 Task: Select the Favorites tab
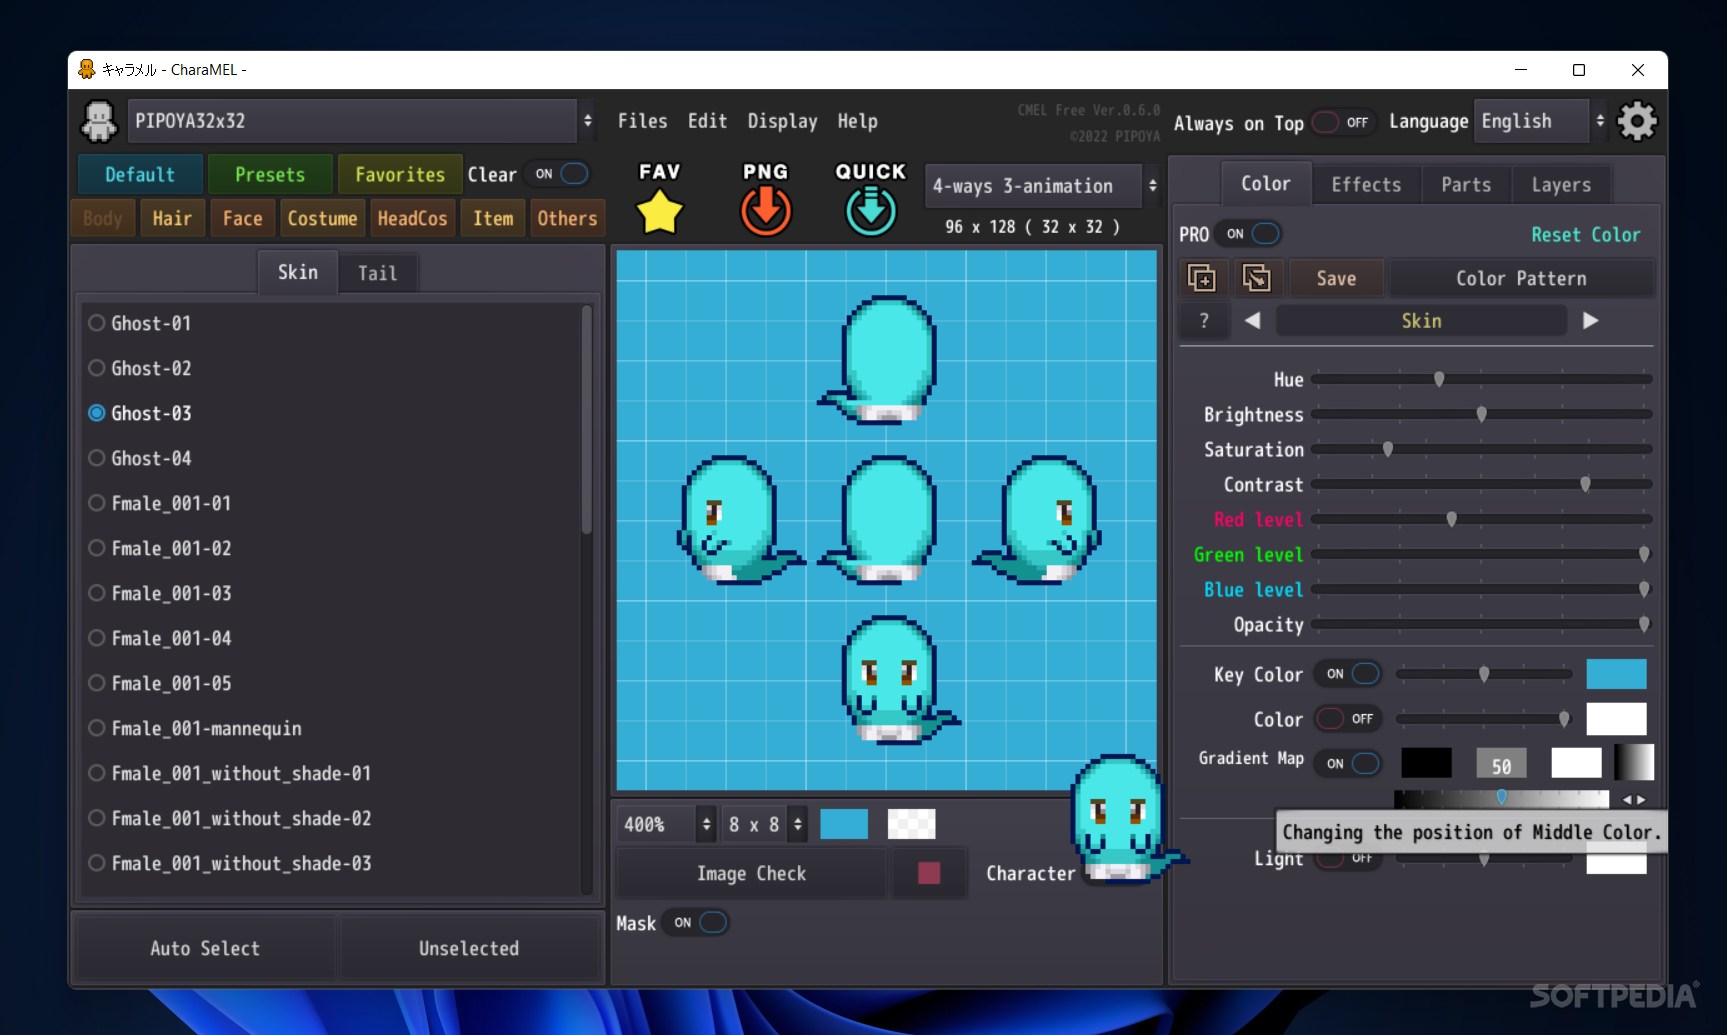pos(400,175)
